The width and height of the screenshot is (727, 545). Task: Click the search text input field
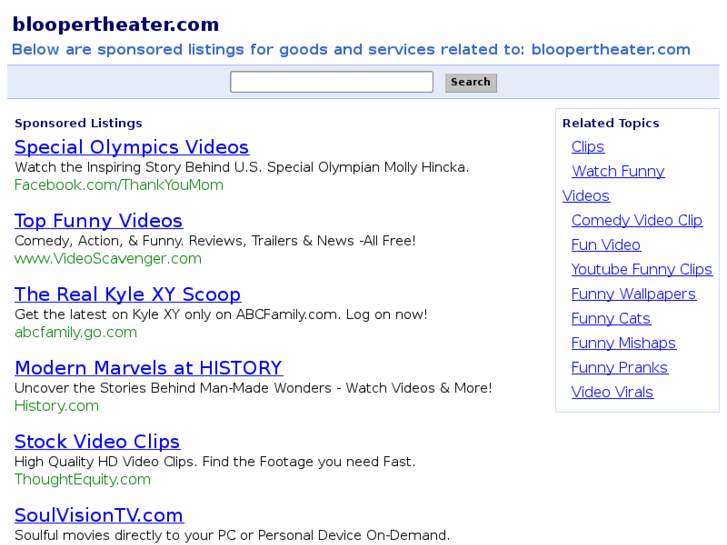tap(332, 82)
